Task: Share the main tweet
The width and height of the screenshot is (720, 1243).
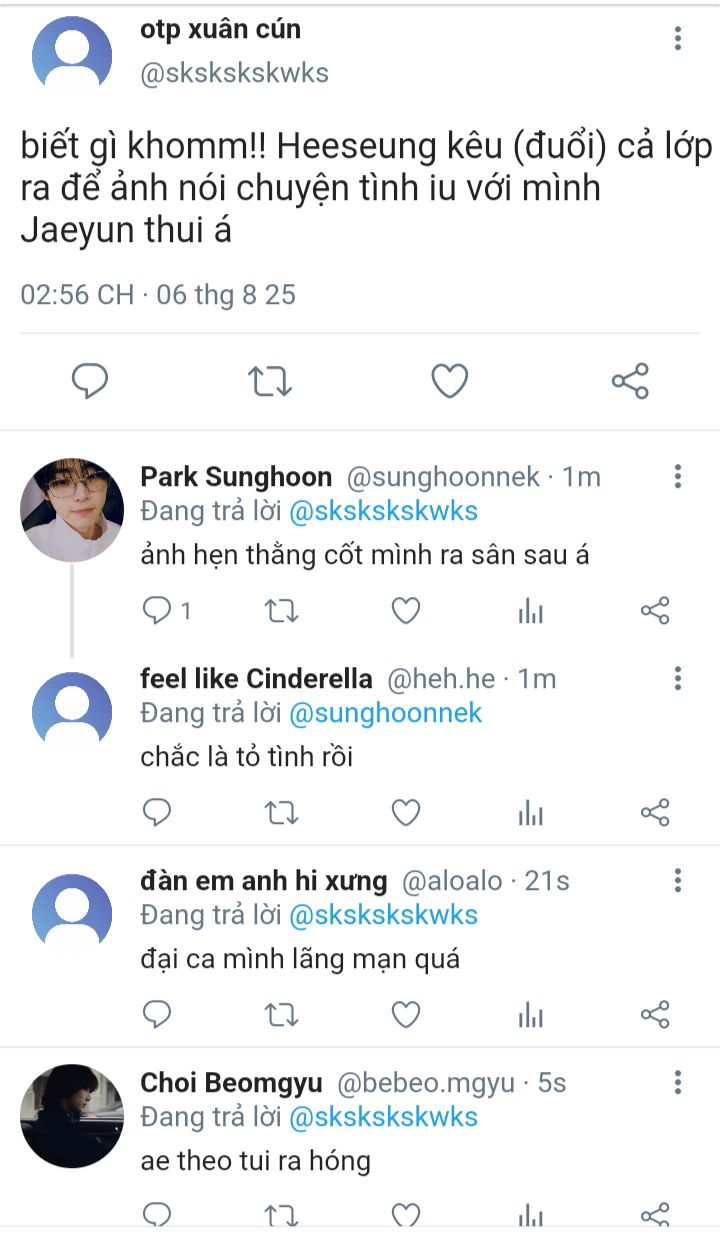Action: coord(629,381)
